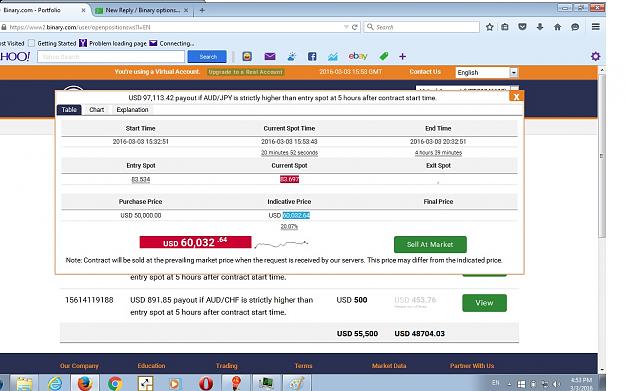Open Google Chrome from the taskbar
The height and width of the screenshot is (391, 625).
(x=115, y=383)
